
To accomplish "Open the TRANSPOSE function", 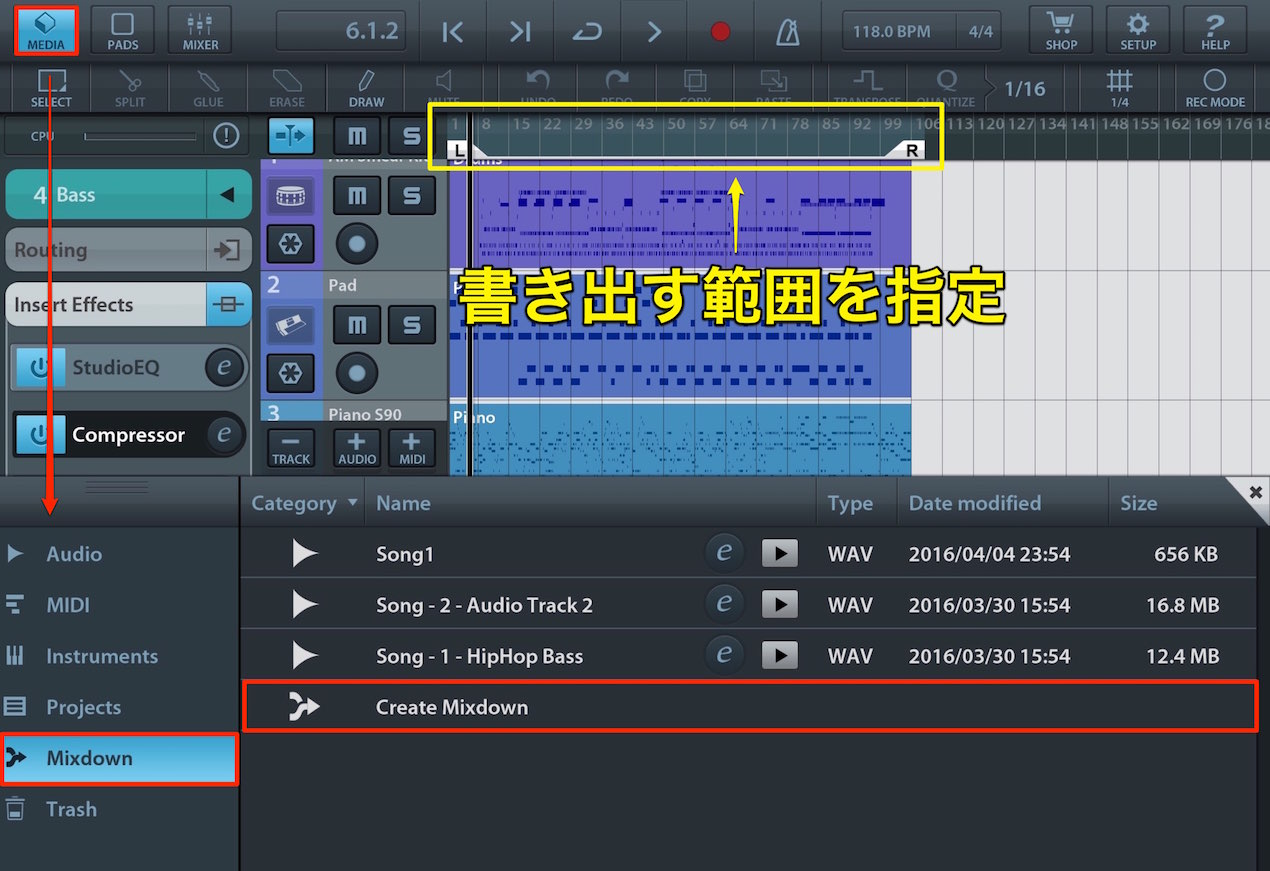I will pos(866,85).
